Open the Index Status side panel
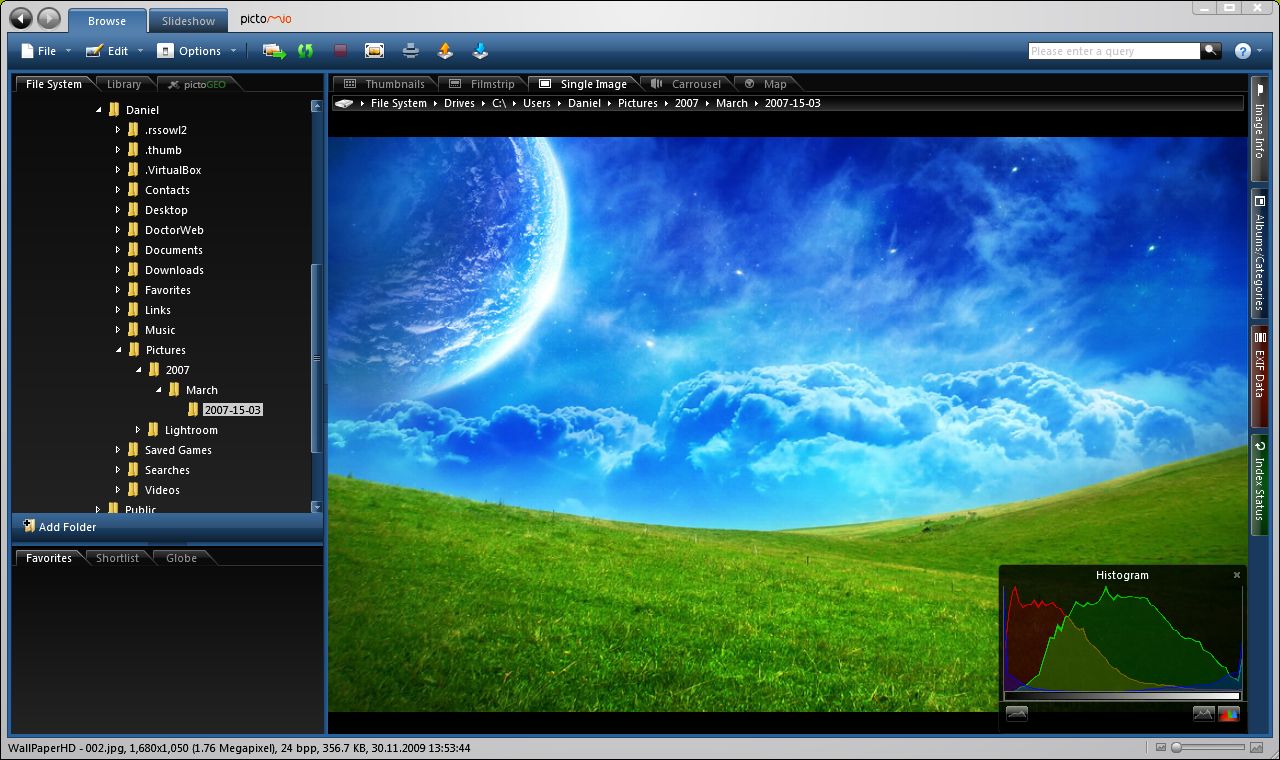 pos(1259,484)
